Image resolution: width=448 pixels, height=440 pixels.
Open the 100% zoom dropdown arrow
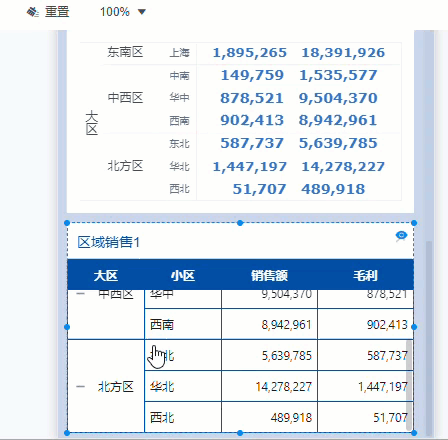coord(142,12)
